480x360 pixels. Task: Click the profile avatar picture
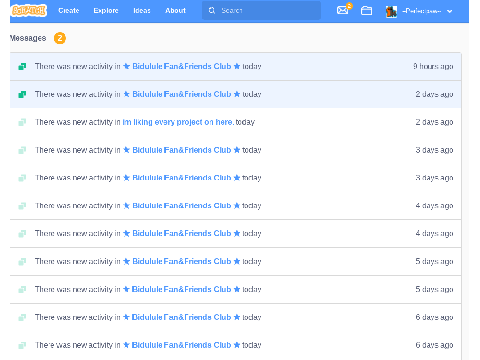pyautogui.click(x=391, y=11)
